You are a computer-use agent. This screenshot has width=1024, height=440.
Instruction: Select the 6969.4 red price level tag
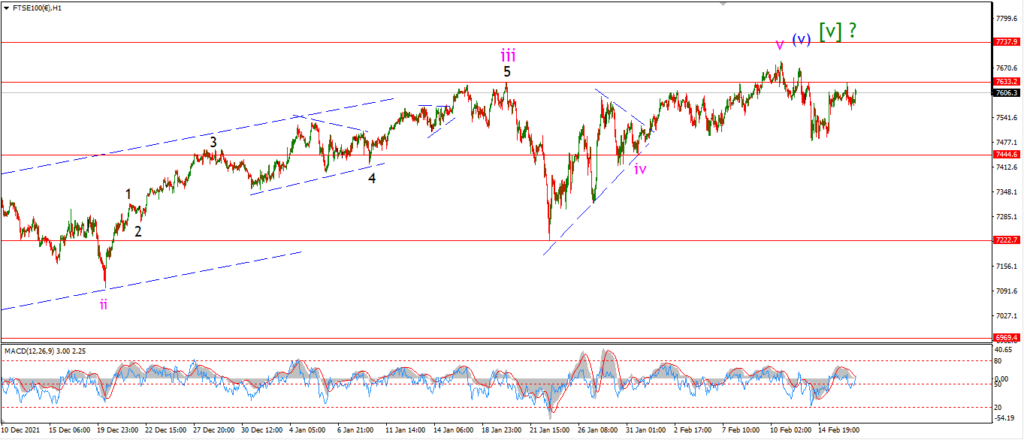(1007, 338)
